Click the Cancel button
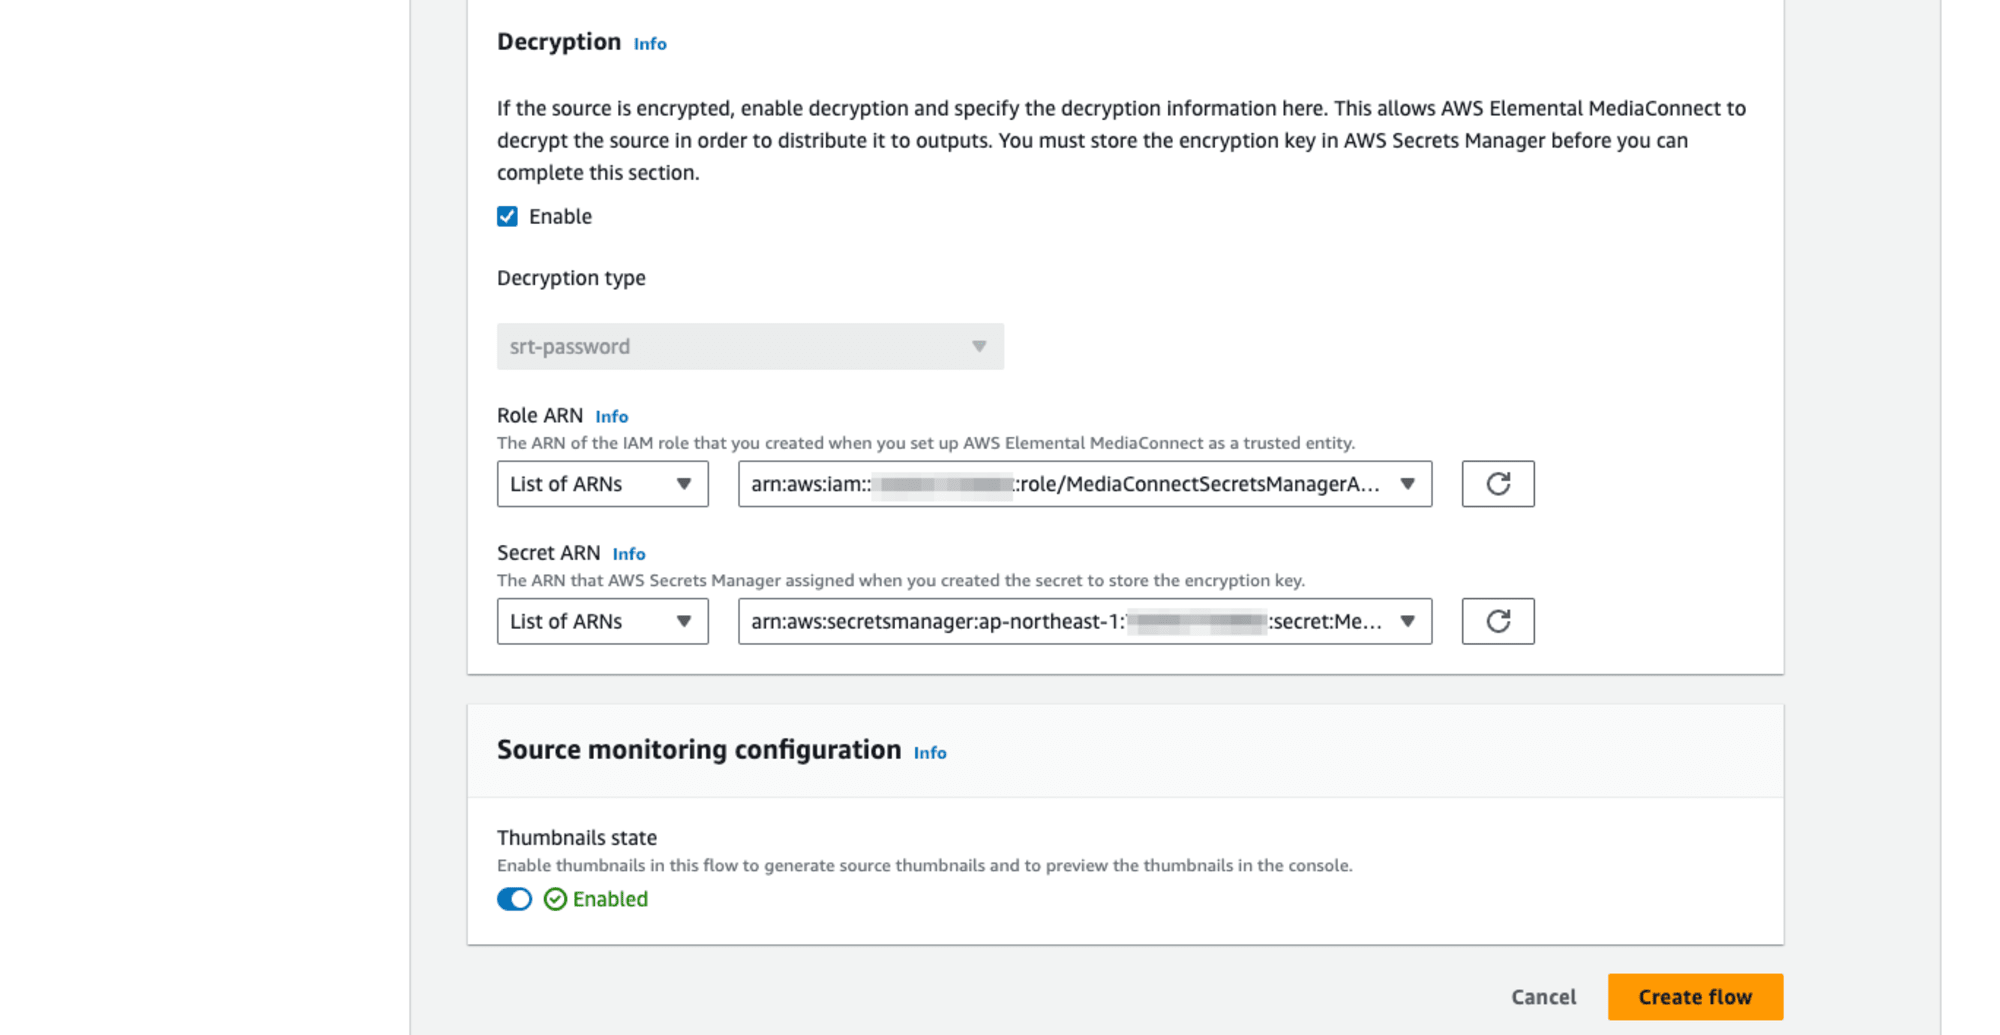This screenshot has height=1035, width=2000. click(x=1543, y=997)
